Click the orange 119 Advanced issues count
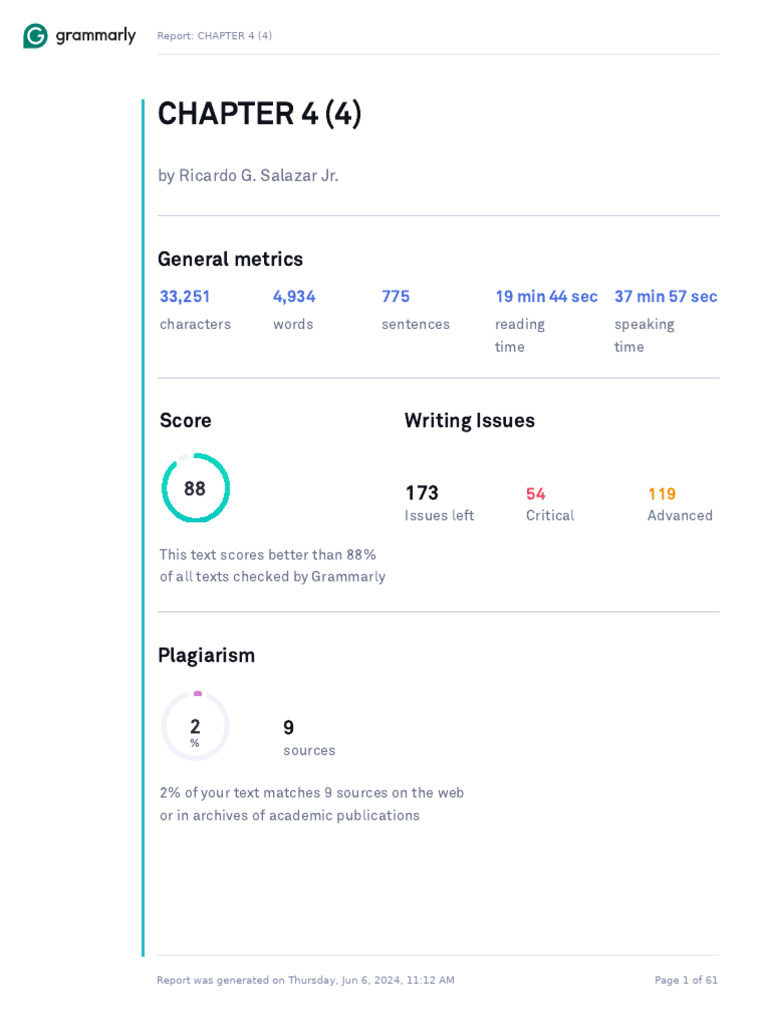 pos(662,494)
